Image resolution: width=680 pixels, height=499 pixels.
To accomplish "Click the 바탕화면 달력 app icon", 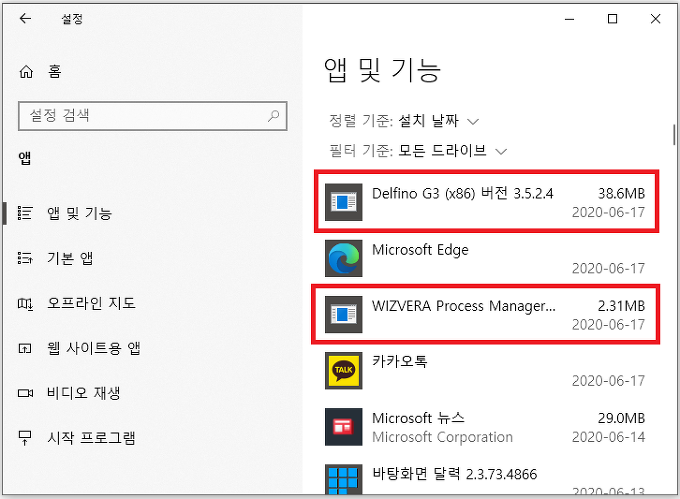I will click(x=343, y=479).
